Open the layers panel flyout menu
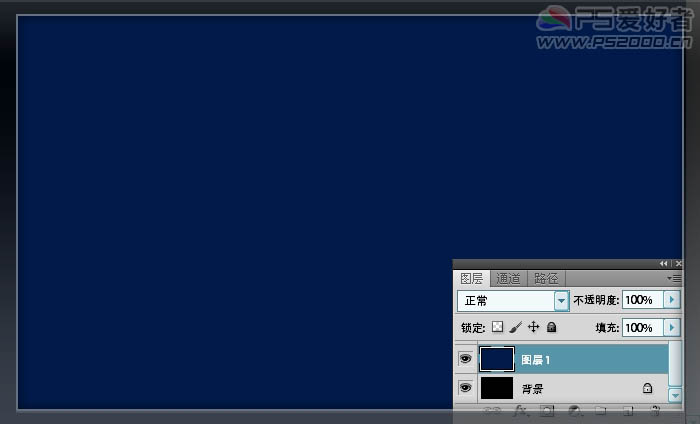 pos(675,279)
